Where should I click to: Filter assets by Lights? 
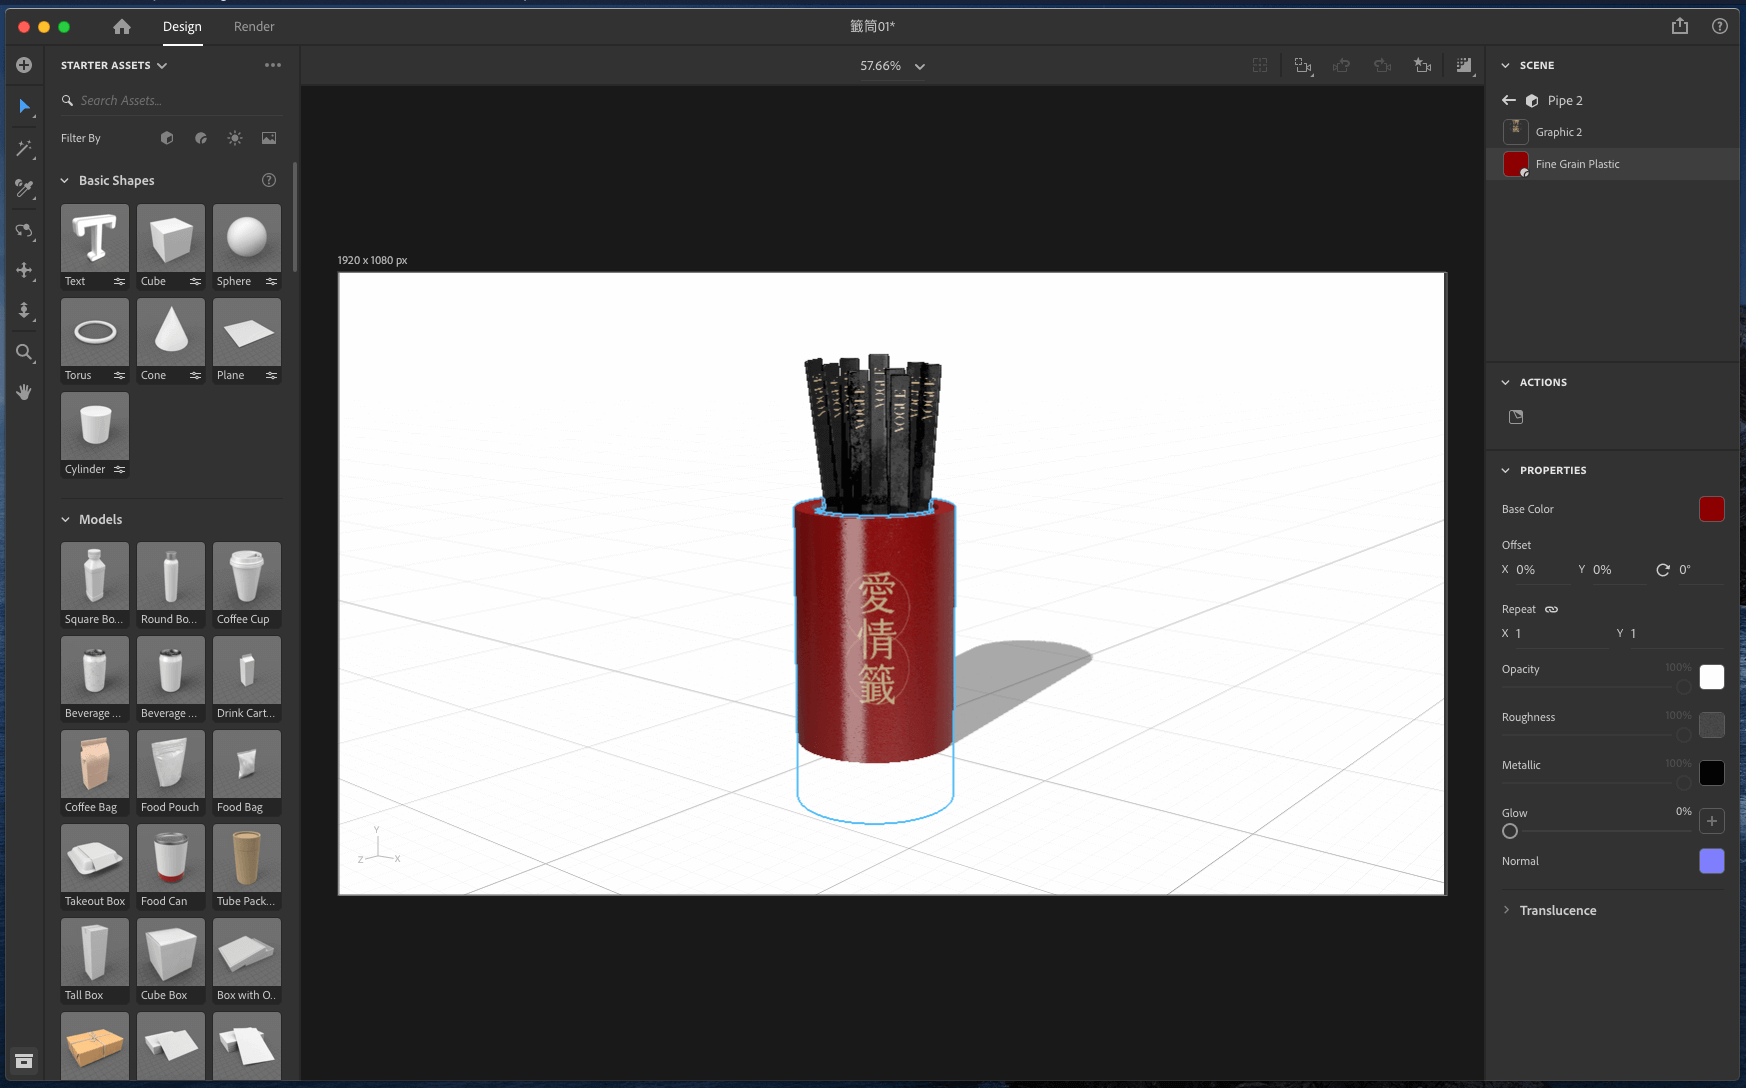(235, 138)
